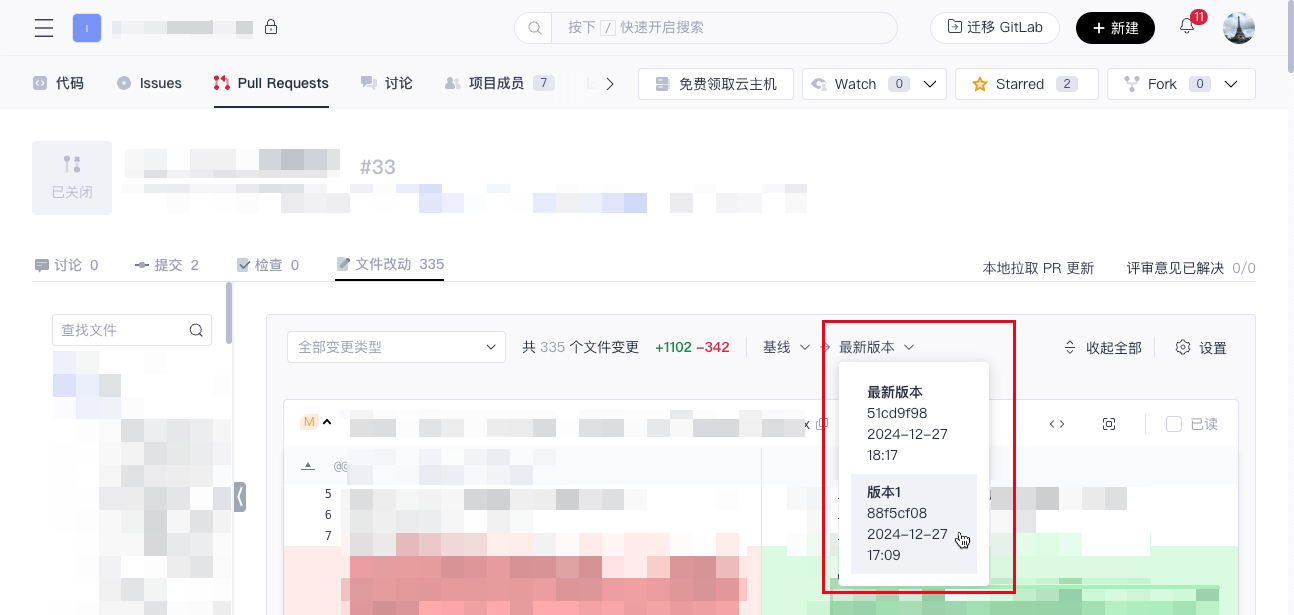Expand the 基线 version dropdown
Viewport: 1294px width, 615px height.
(x=786, y=347)
